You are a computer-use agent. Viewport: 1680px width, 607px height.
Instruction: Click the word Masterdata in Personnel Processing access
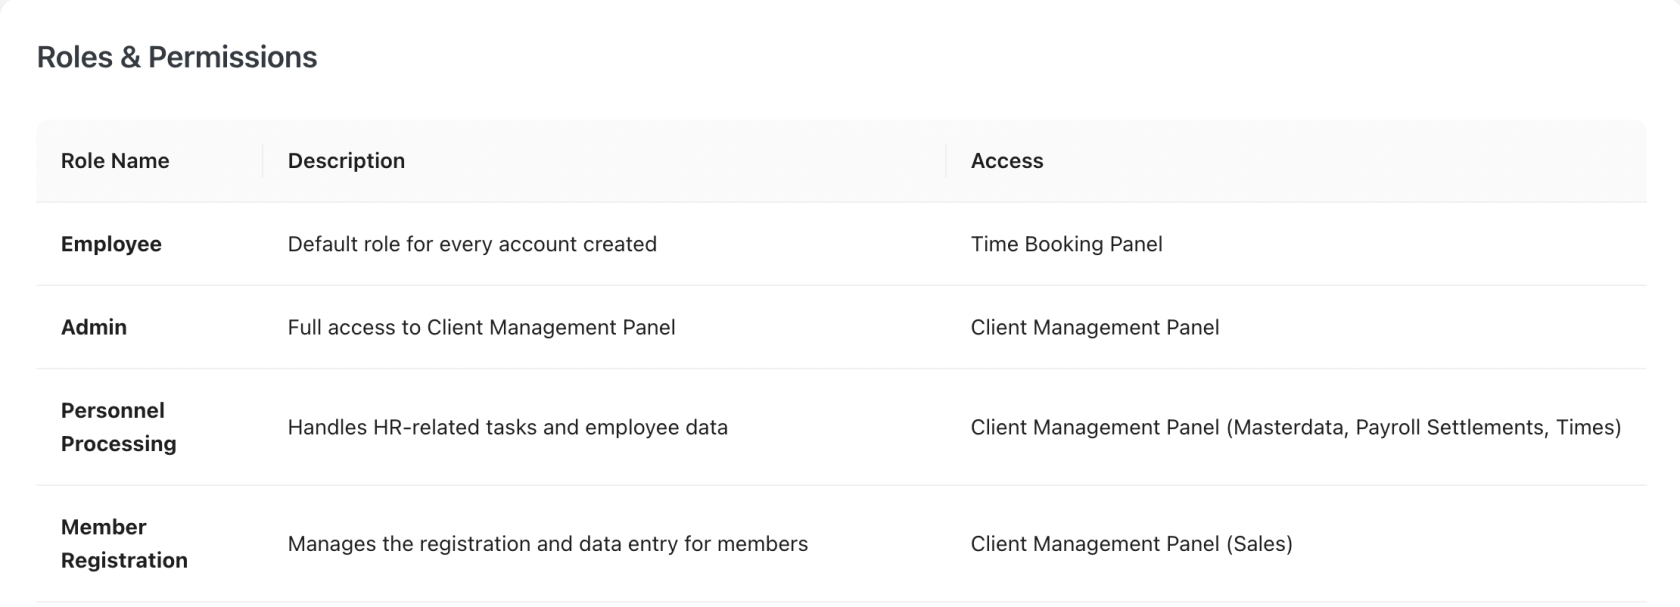click(x=1288, y=427)
